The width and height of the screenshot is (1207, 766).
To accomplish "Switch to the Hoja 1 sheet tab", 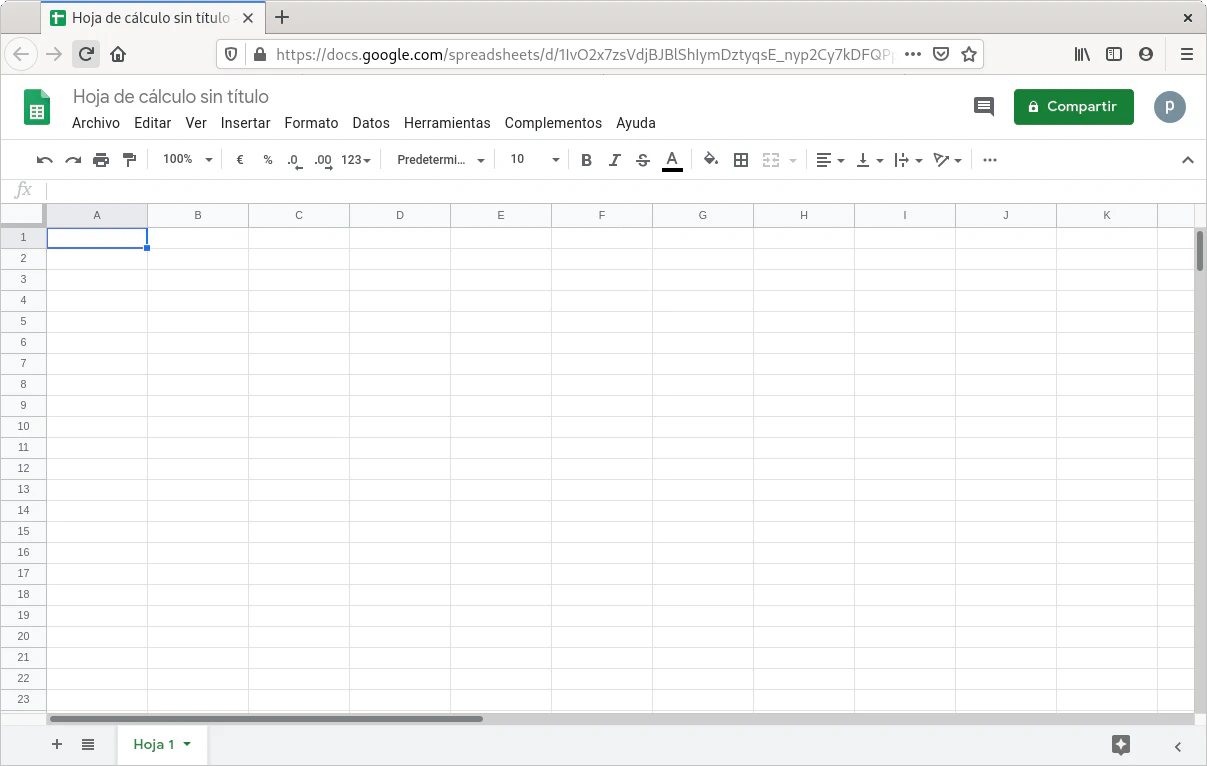I will pos(154,745).
